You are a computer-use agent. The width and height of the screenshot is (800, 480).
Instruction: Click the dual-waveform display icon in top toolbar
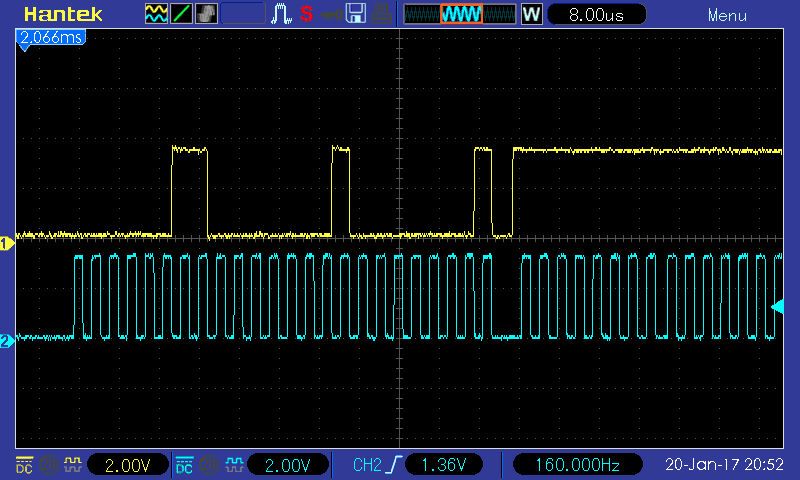(157, 14)
